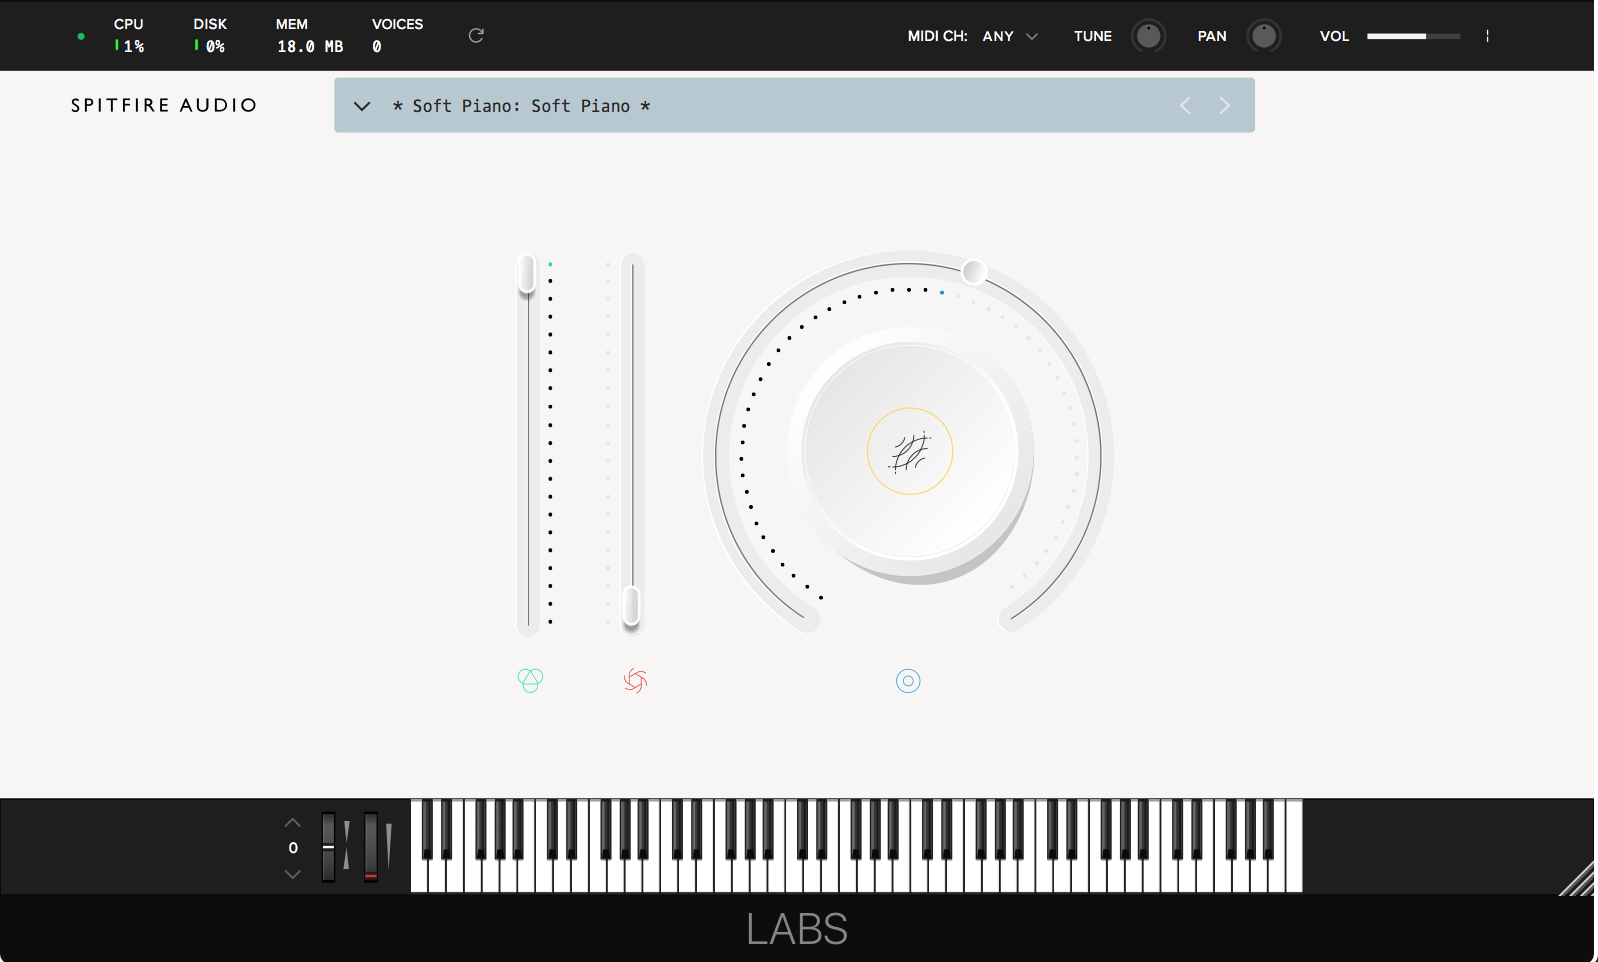Image resolution: width=1598 pixels, height=962 pixels.
Task: Click the red dynamics icon
Action: click(635, 681)
